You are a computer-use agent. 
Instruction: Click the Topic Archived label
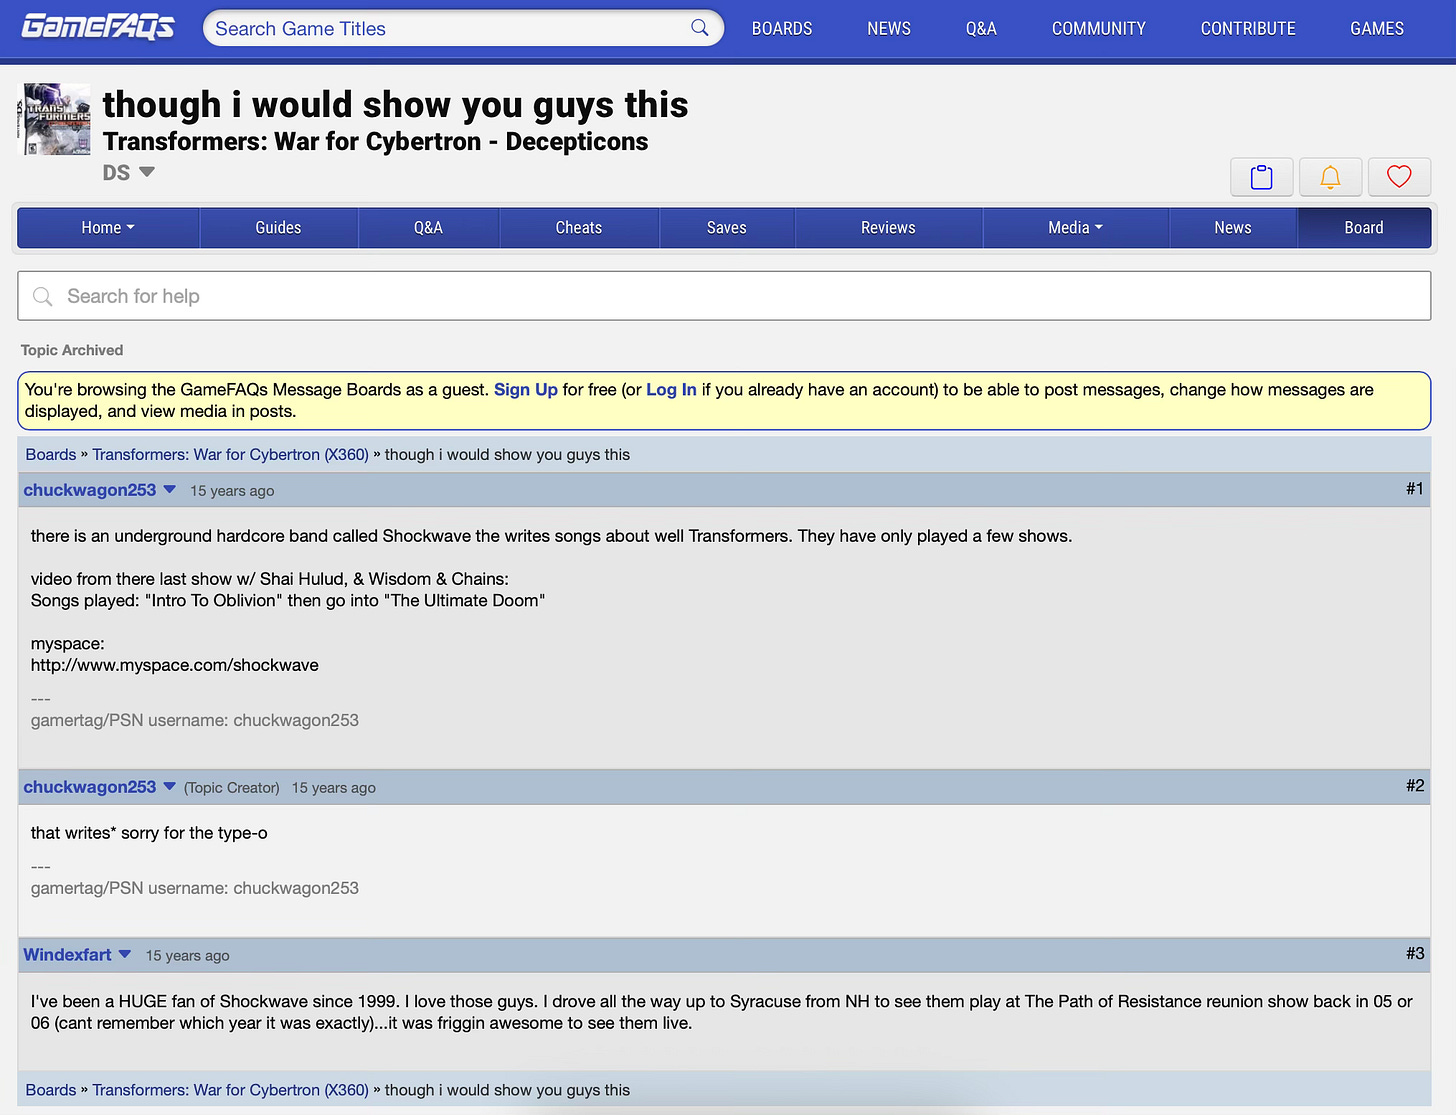[x=72, y=350]
